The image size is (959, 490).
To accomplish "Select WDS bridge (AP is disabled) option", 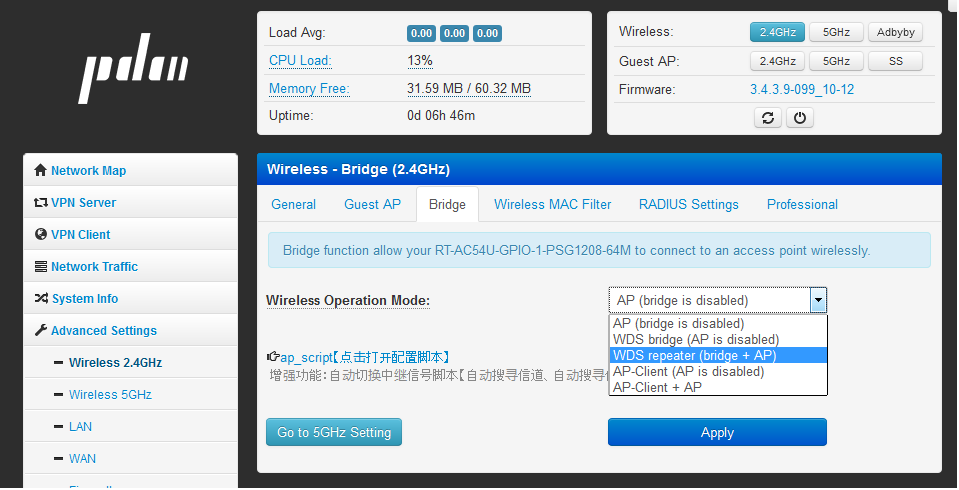I will [x=696, y=339].
